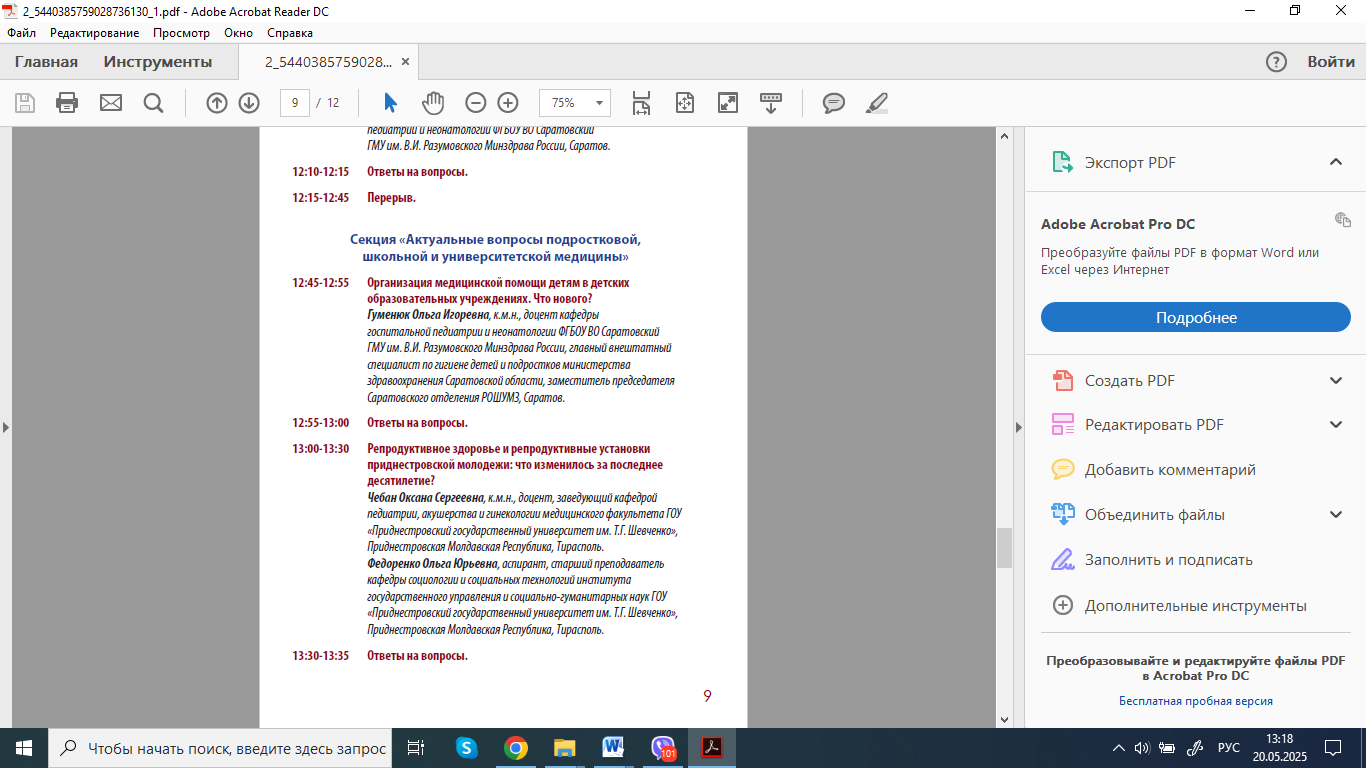
Task: Select the Highlight text marker tool
Action: (876, 103)
